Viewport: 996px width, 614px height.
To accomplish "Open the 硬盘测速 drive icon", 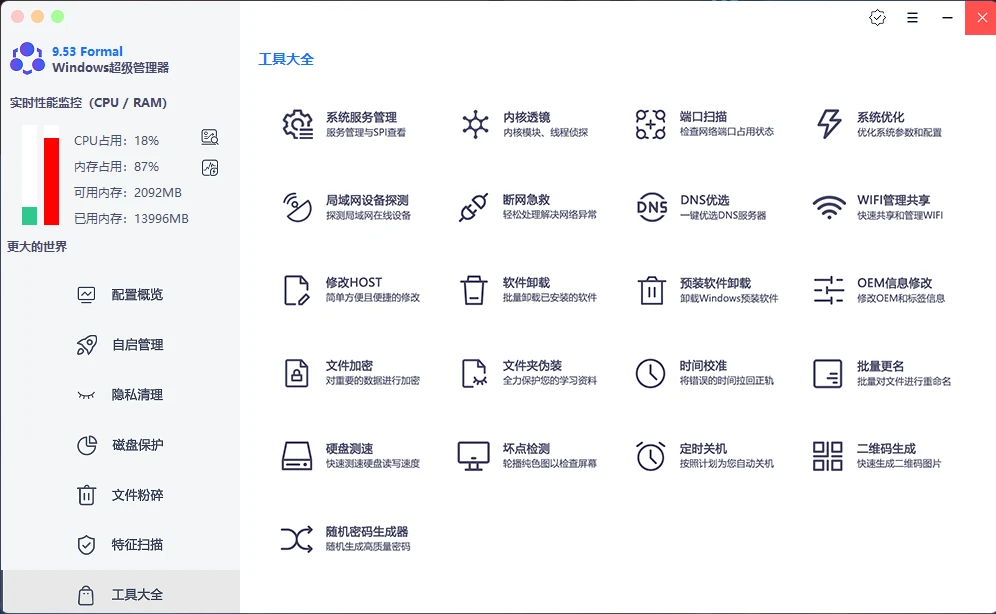I will coord(297,456).
